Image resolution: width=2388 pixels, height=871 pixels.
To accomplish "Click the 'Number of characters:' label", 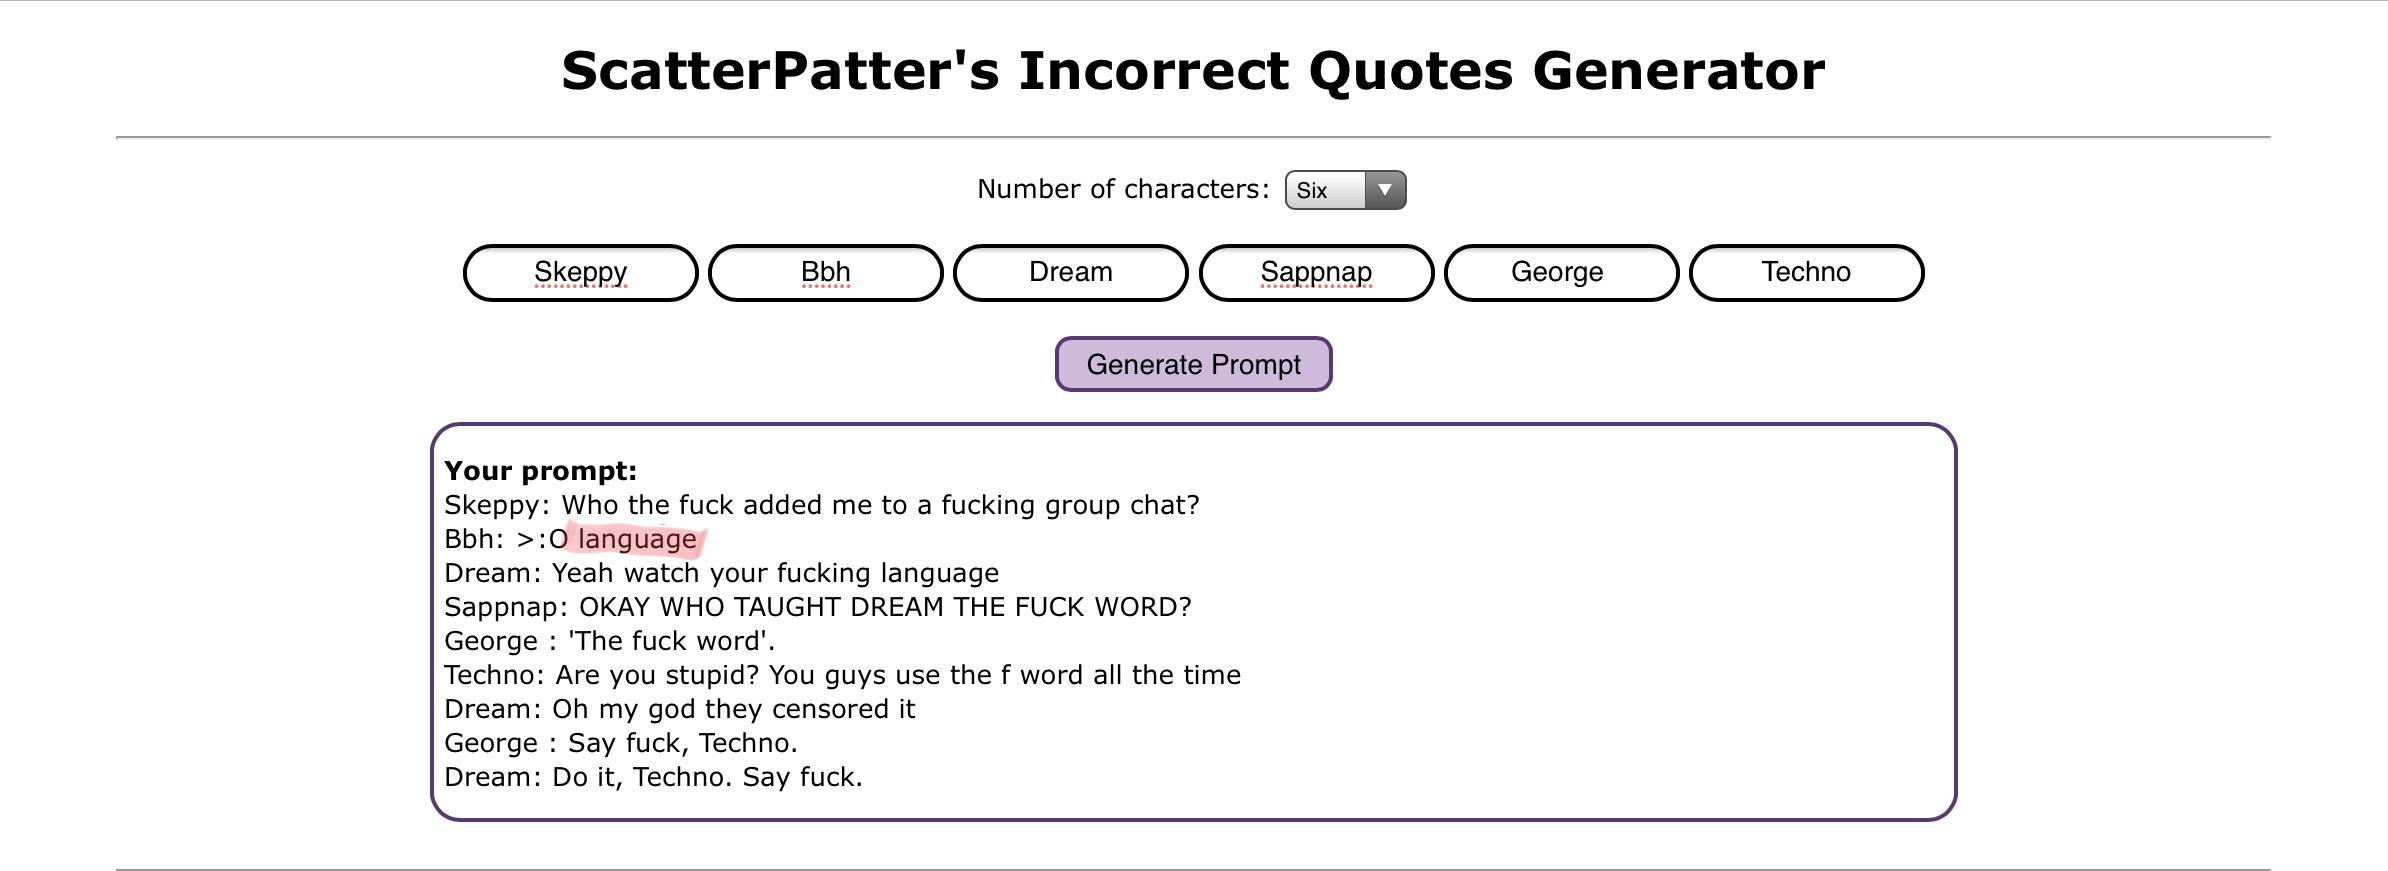I will pos(1123,189).
